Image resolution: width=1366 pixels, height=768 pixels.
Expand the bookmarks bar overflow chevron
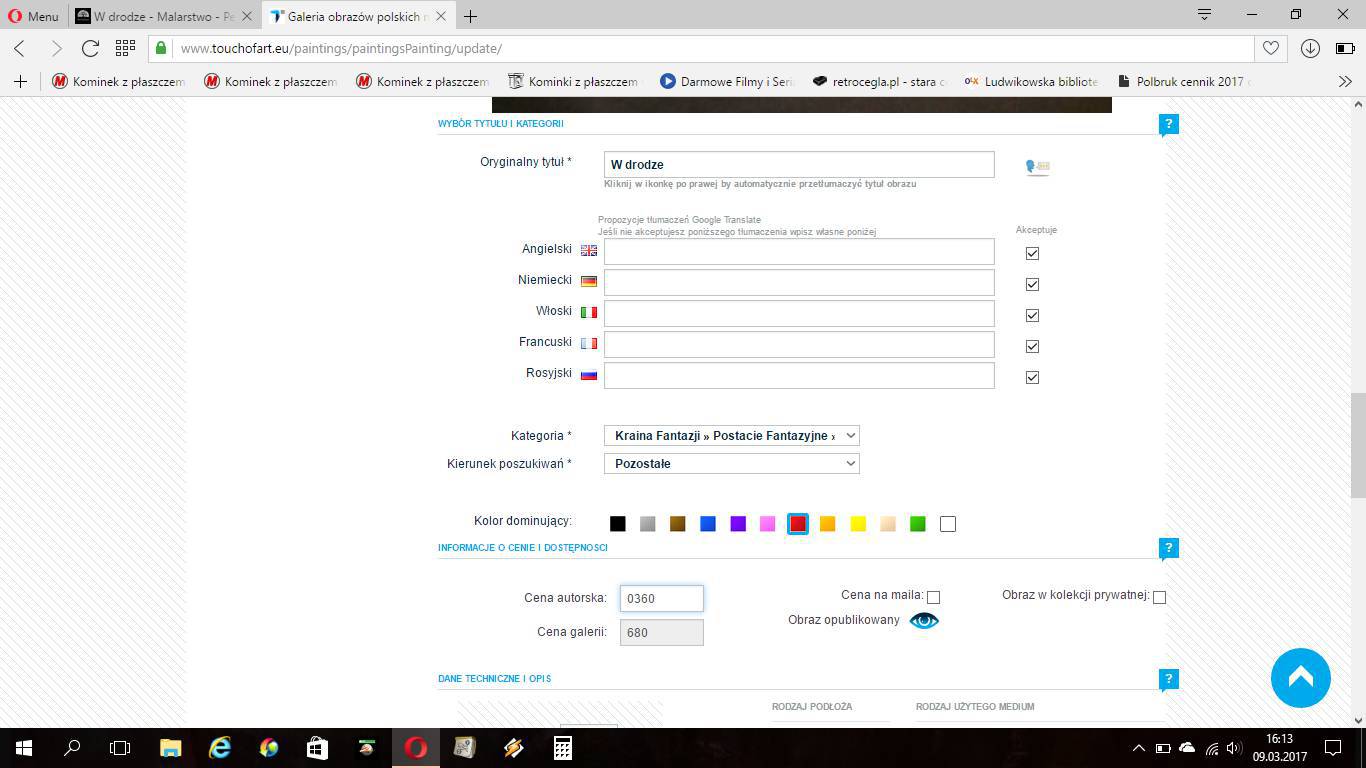tap(1345, 82)
